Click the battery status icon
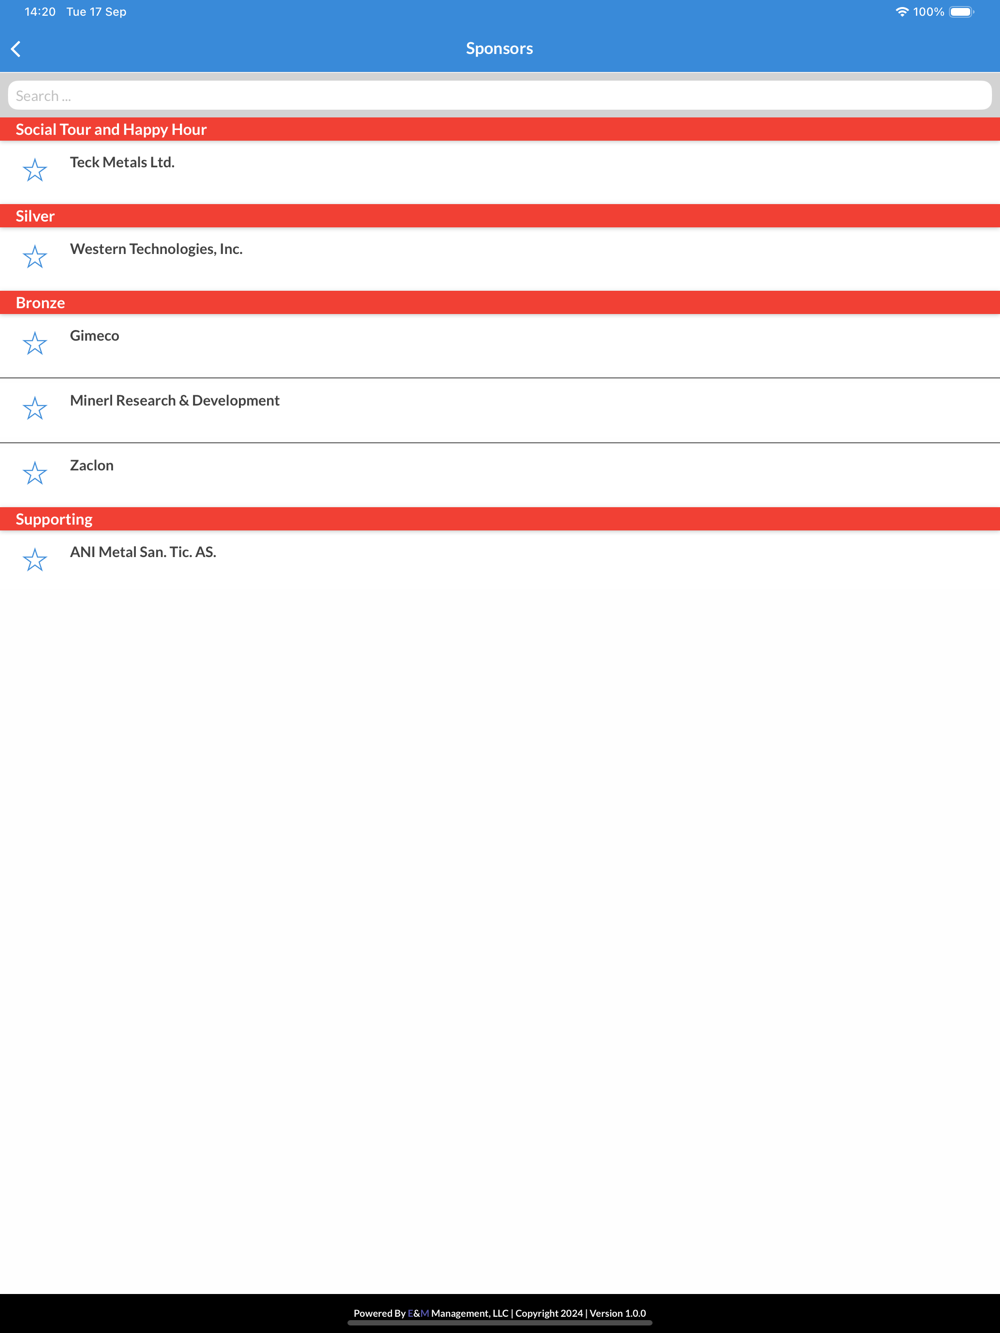This screenshot has width=1000, height=1333. [962, 12]
